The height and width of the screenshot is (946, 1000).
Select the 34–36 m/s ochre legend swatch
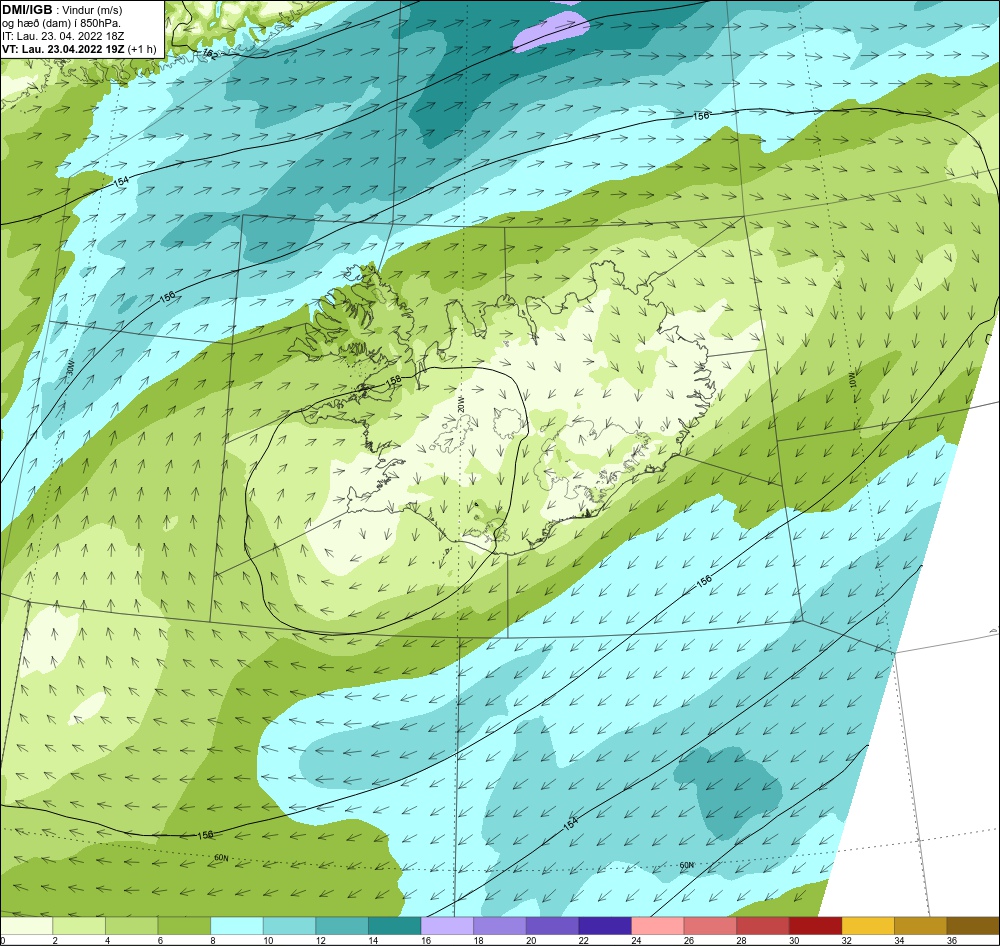[x=921, y=925]
